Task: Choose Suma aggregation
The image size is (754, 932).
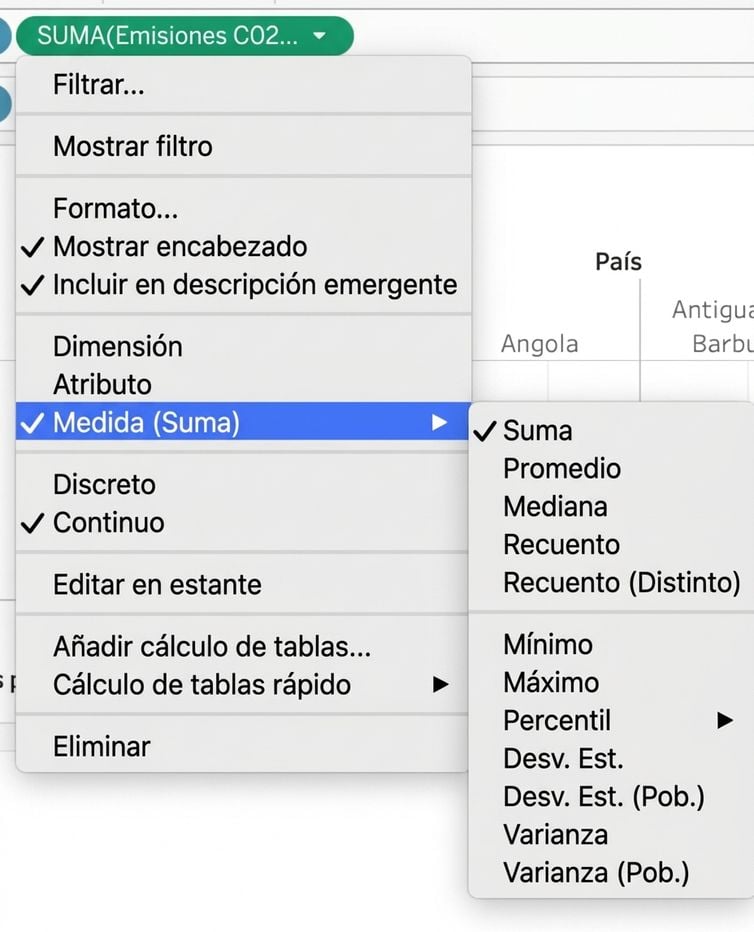Action: [611, 430]
